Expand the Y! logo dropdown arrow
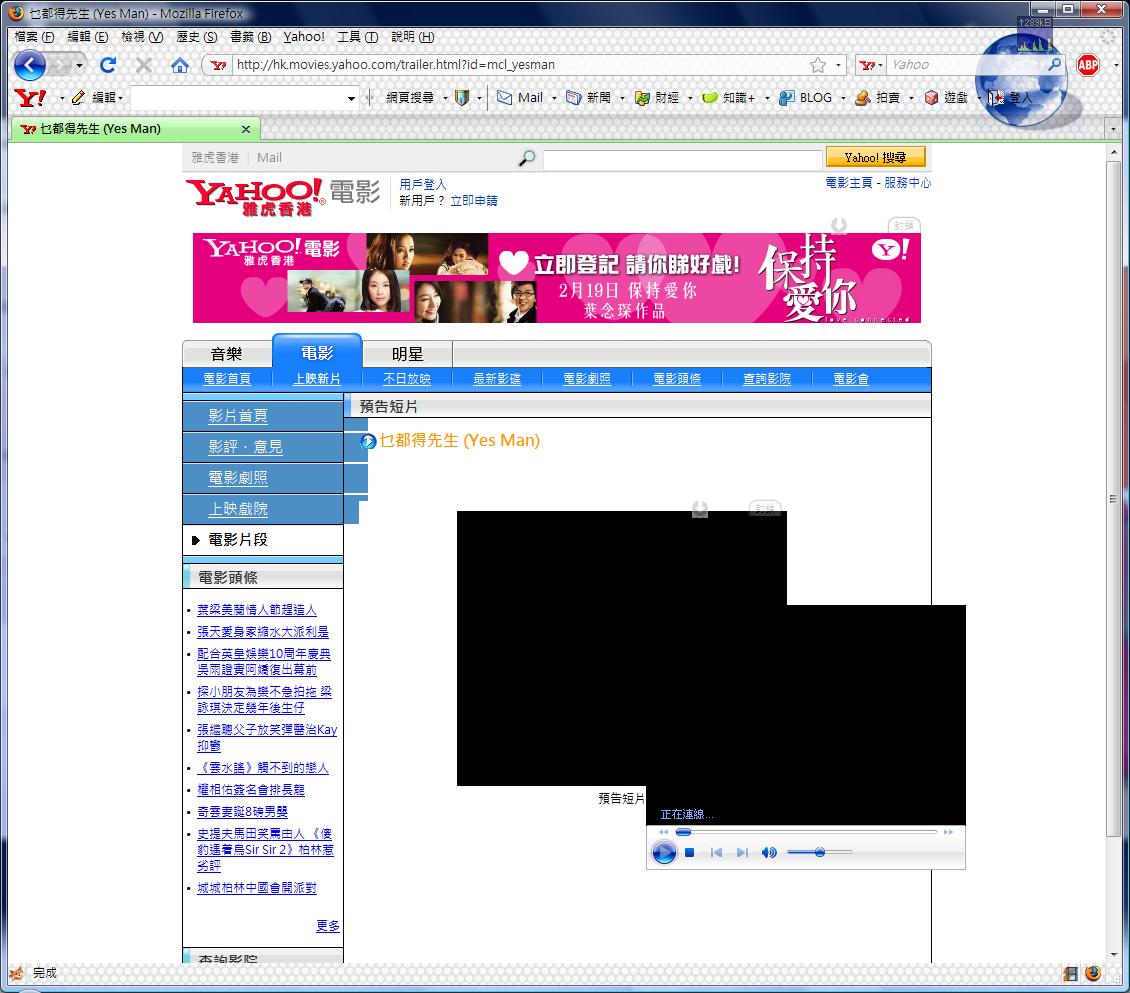The height and width of the screenshot is (993, 1130). (x=62, y=98)
